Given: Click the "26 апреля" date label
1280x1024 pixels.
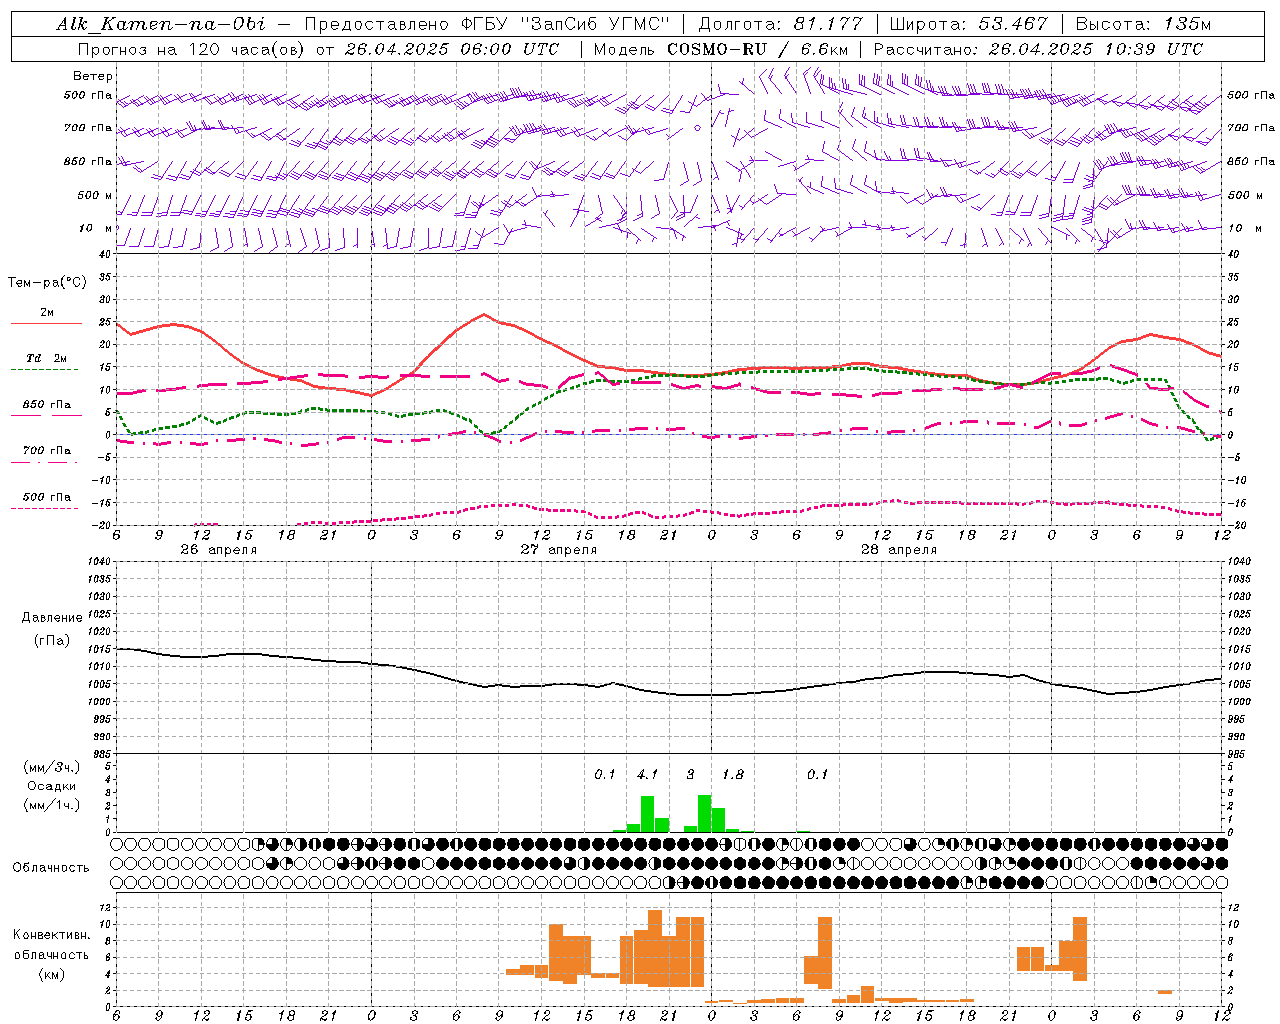Looking at the screenshot, I should pos(218,550).
